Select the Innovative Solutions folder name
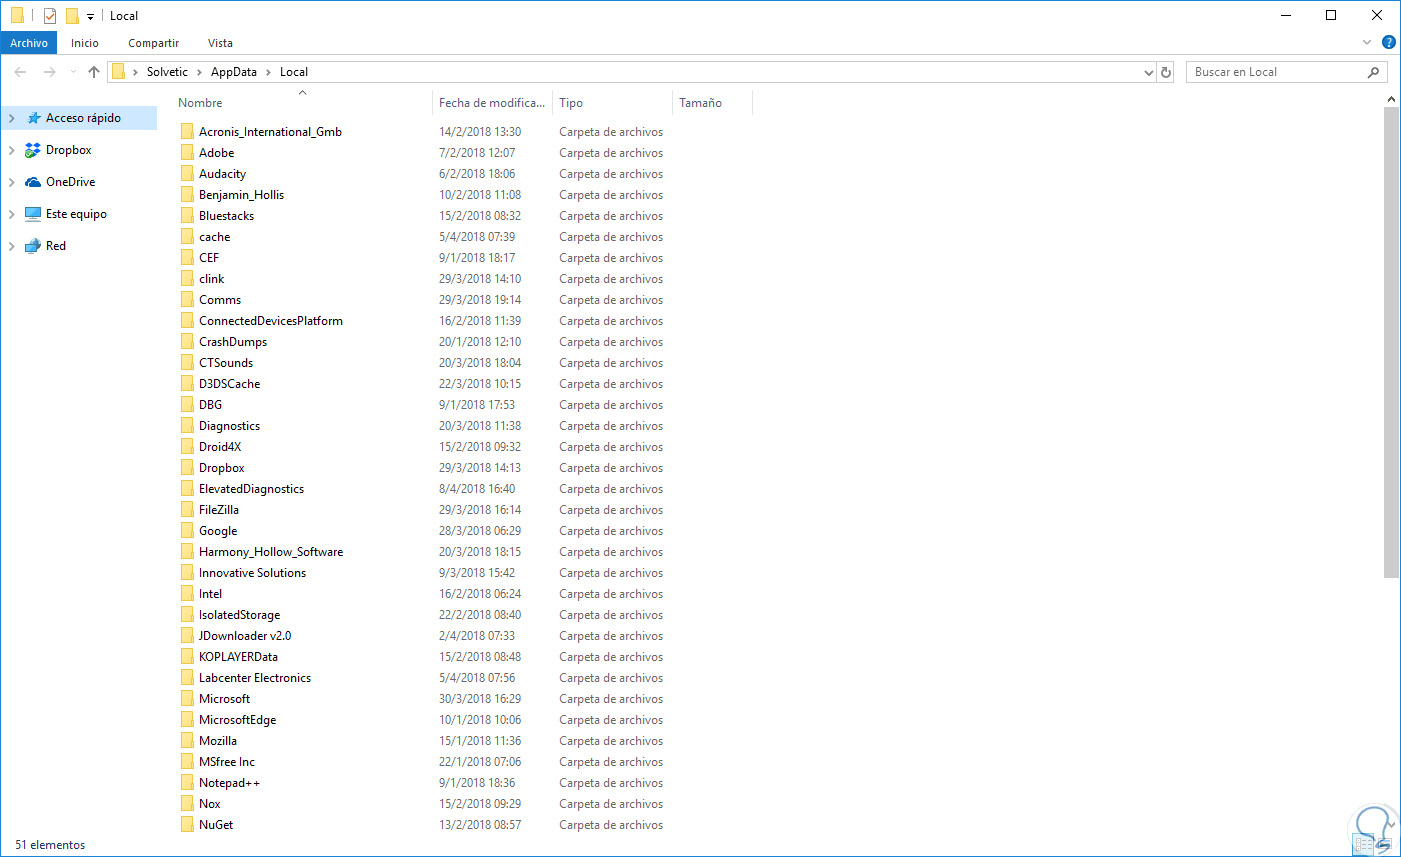 tap(252, 573)
